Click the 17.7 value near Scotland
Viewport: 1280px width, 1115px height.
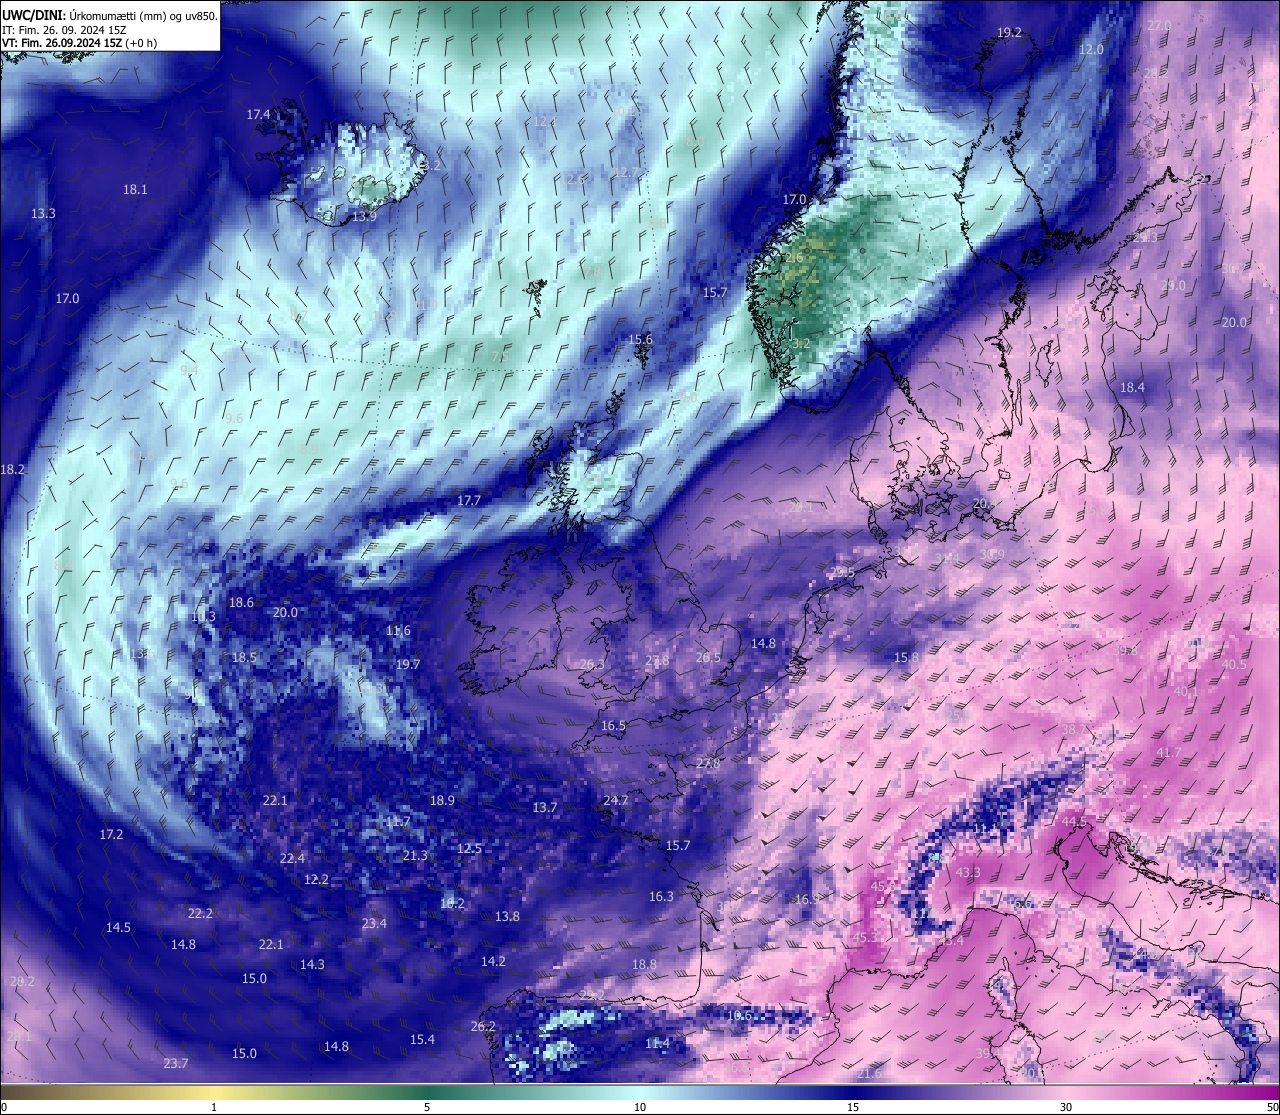(x=469, y=501)
